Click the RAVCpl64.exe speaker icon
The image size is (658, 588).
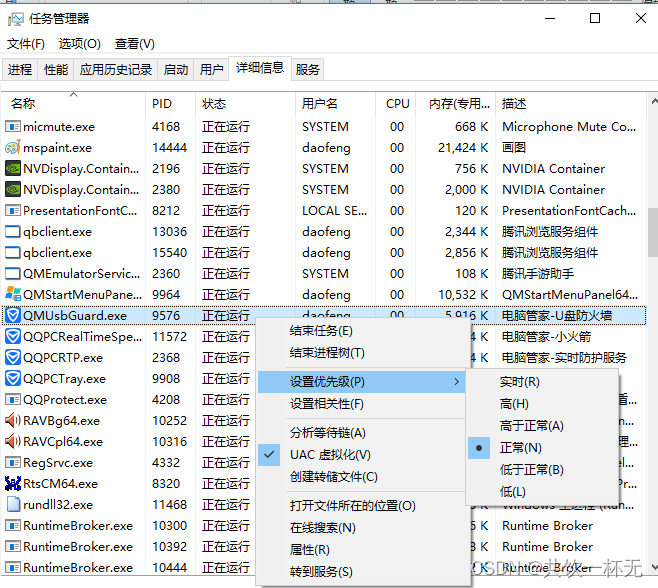tap(13, 441)
